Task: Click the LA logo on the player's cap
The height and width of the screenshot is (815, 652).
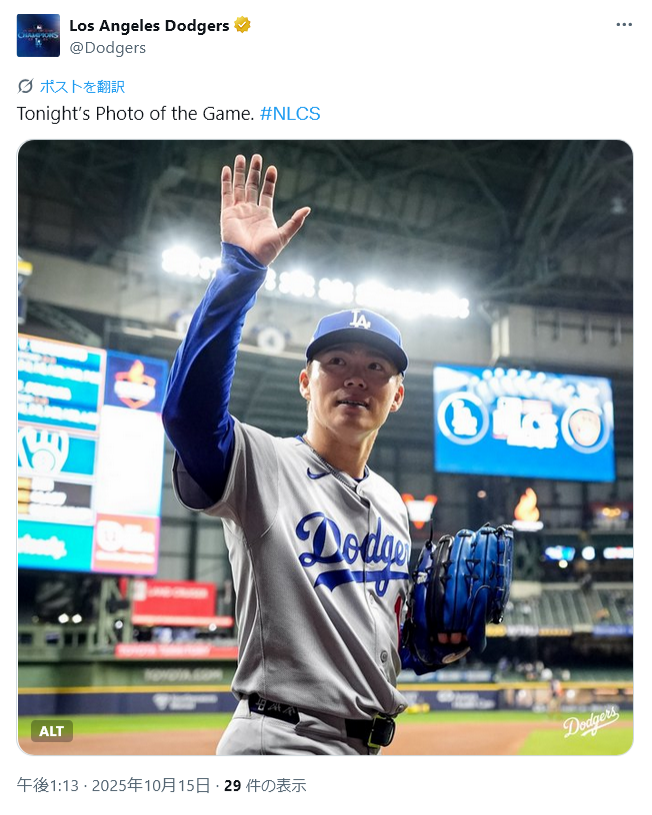Action: tap(360, 320)
